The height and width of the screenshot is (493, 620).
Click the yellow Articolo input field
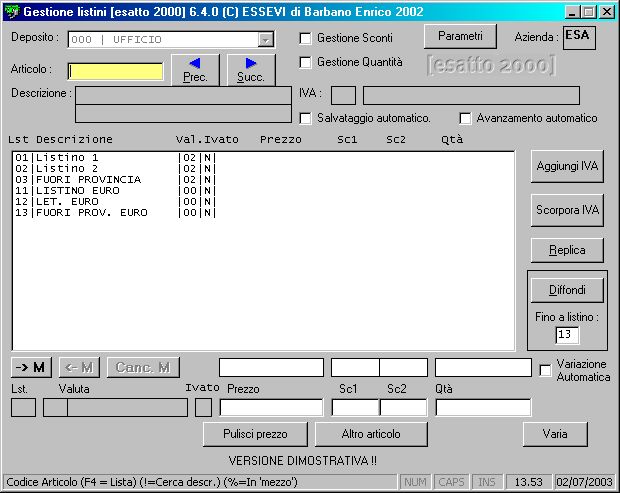116,71
